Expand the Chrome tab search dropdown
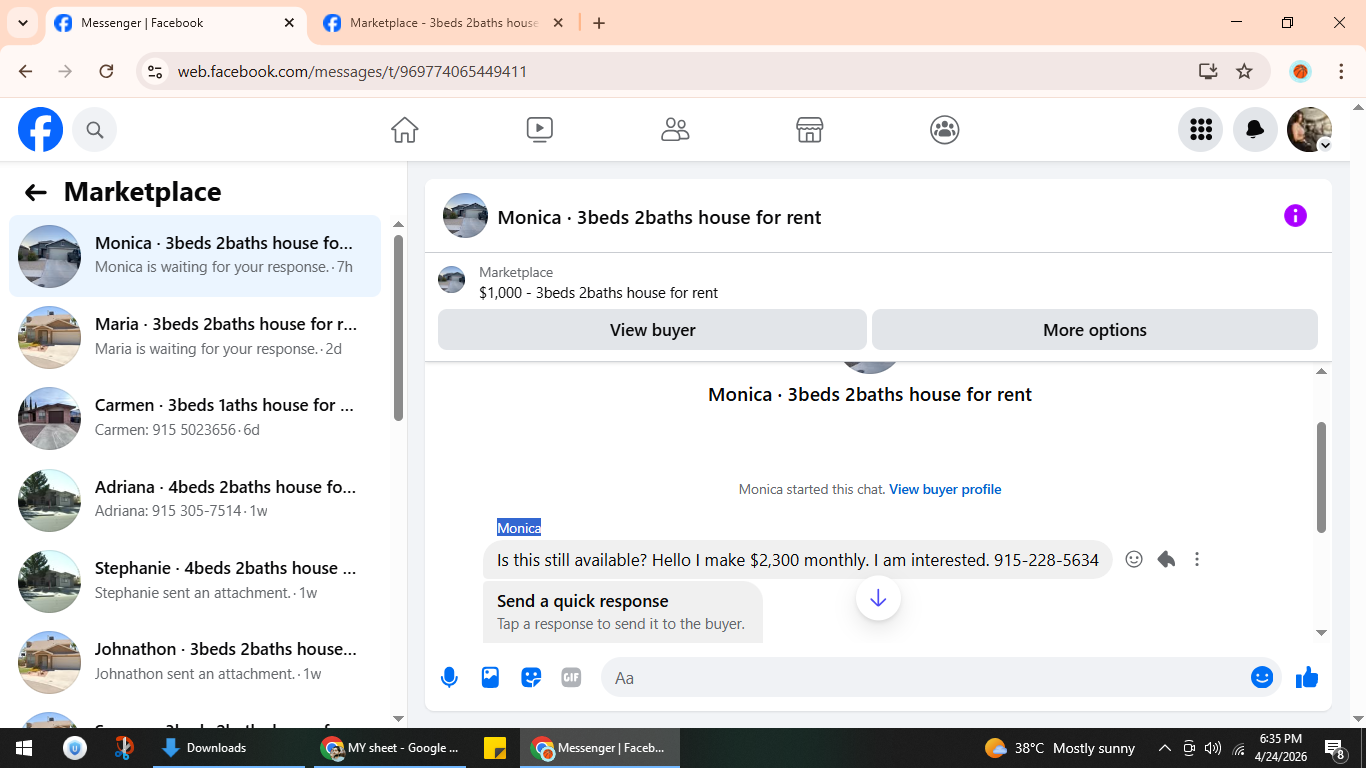This screenshot has height=768, width=1366. click(x=22, y=23)
